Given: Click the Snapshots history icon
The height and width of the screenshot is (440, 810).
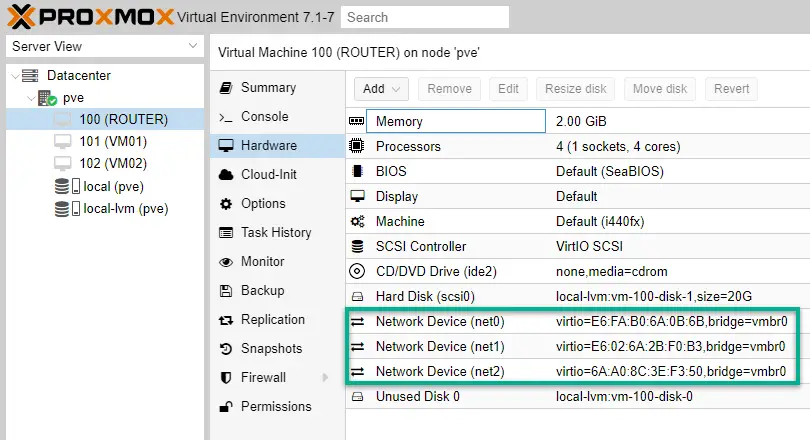Looking at the screenshot, I should (x=226, y=349).
